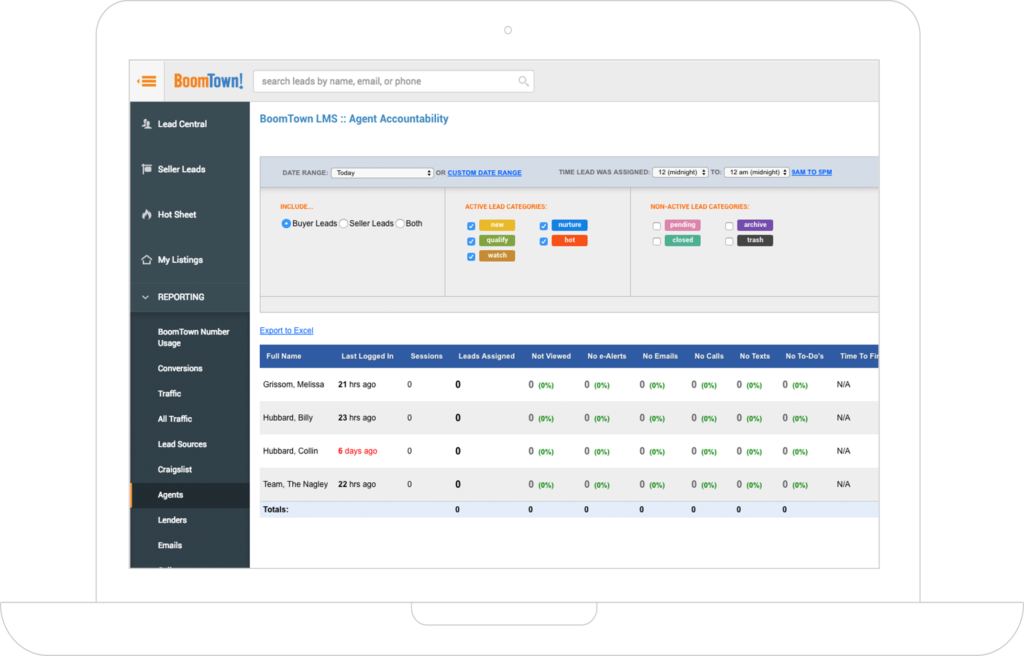Click the red hot category tag
This screenshot has height=656, width=1024.
click(569, 240)
